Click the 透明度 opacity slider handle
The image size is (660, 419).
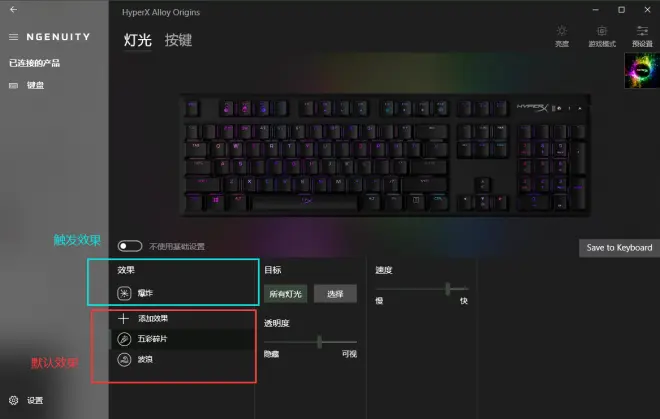click(x=319, y=342)
